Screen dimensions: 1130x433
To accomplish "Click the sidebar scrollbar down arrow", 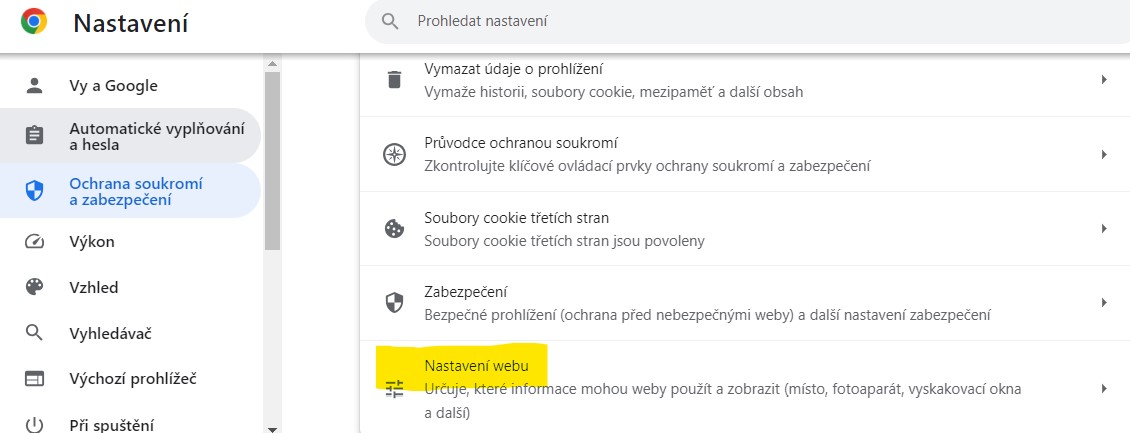I will pos(272,429).
